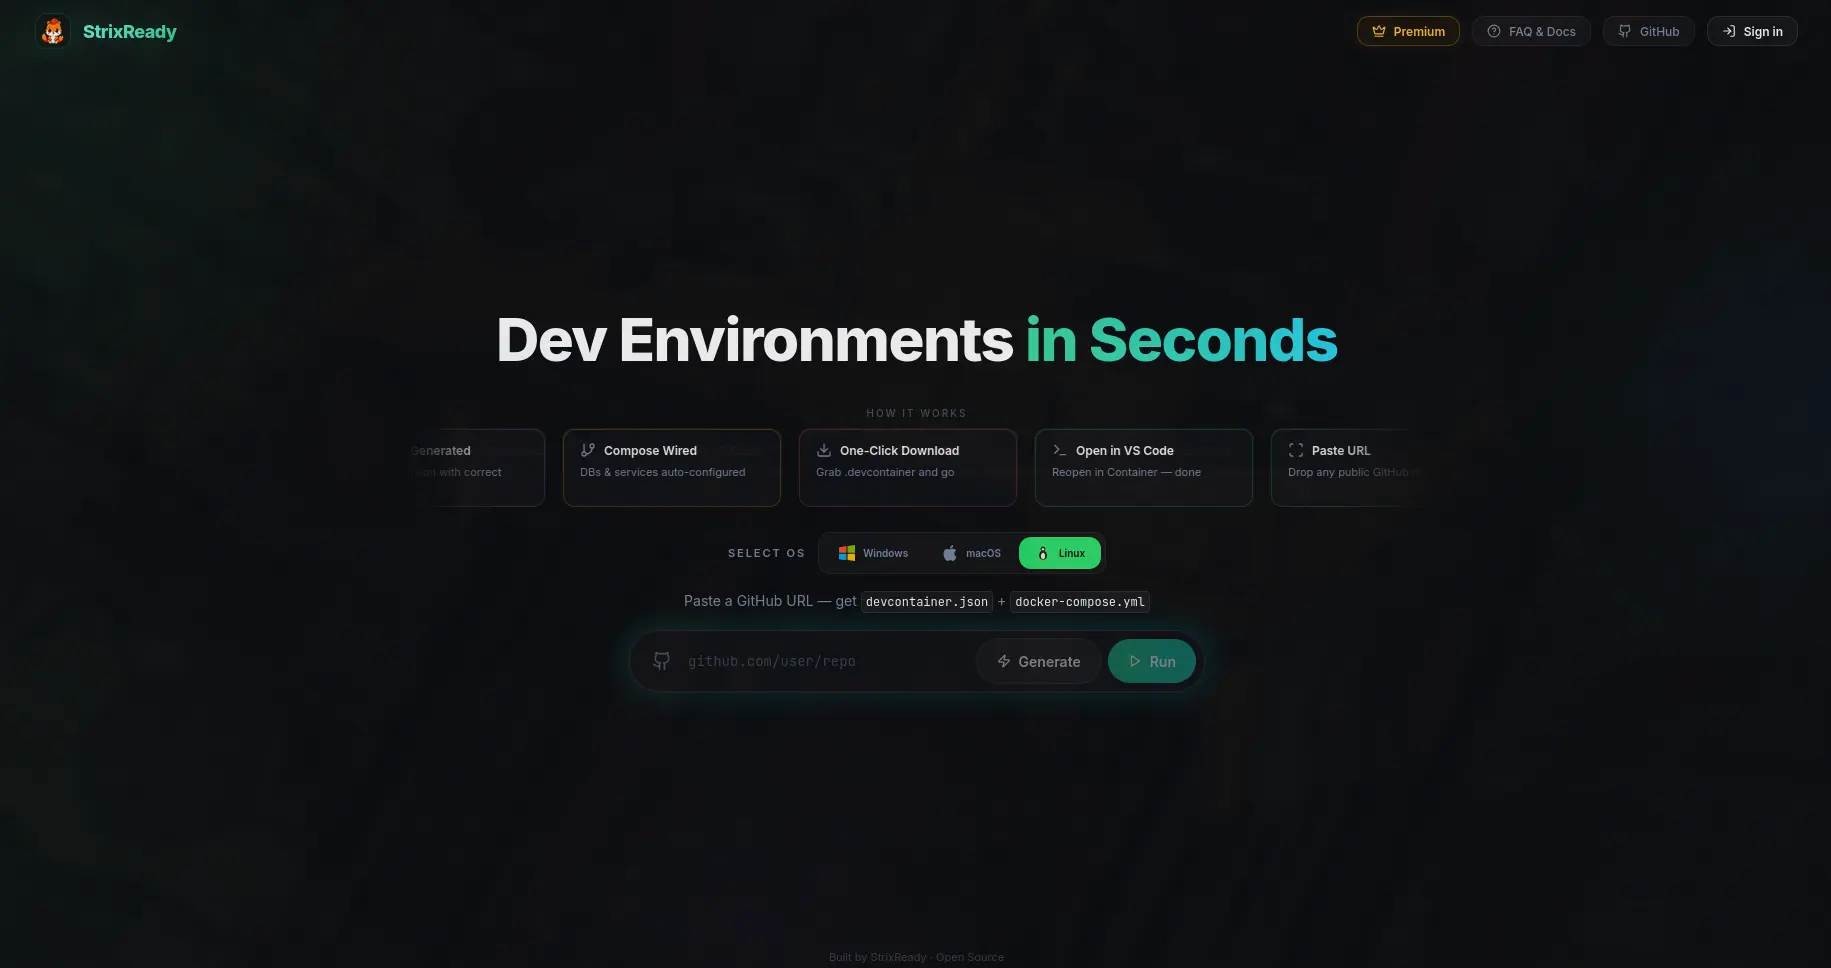Click the Sign in button
1831x968 pixels.
tap(1752, 31)
